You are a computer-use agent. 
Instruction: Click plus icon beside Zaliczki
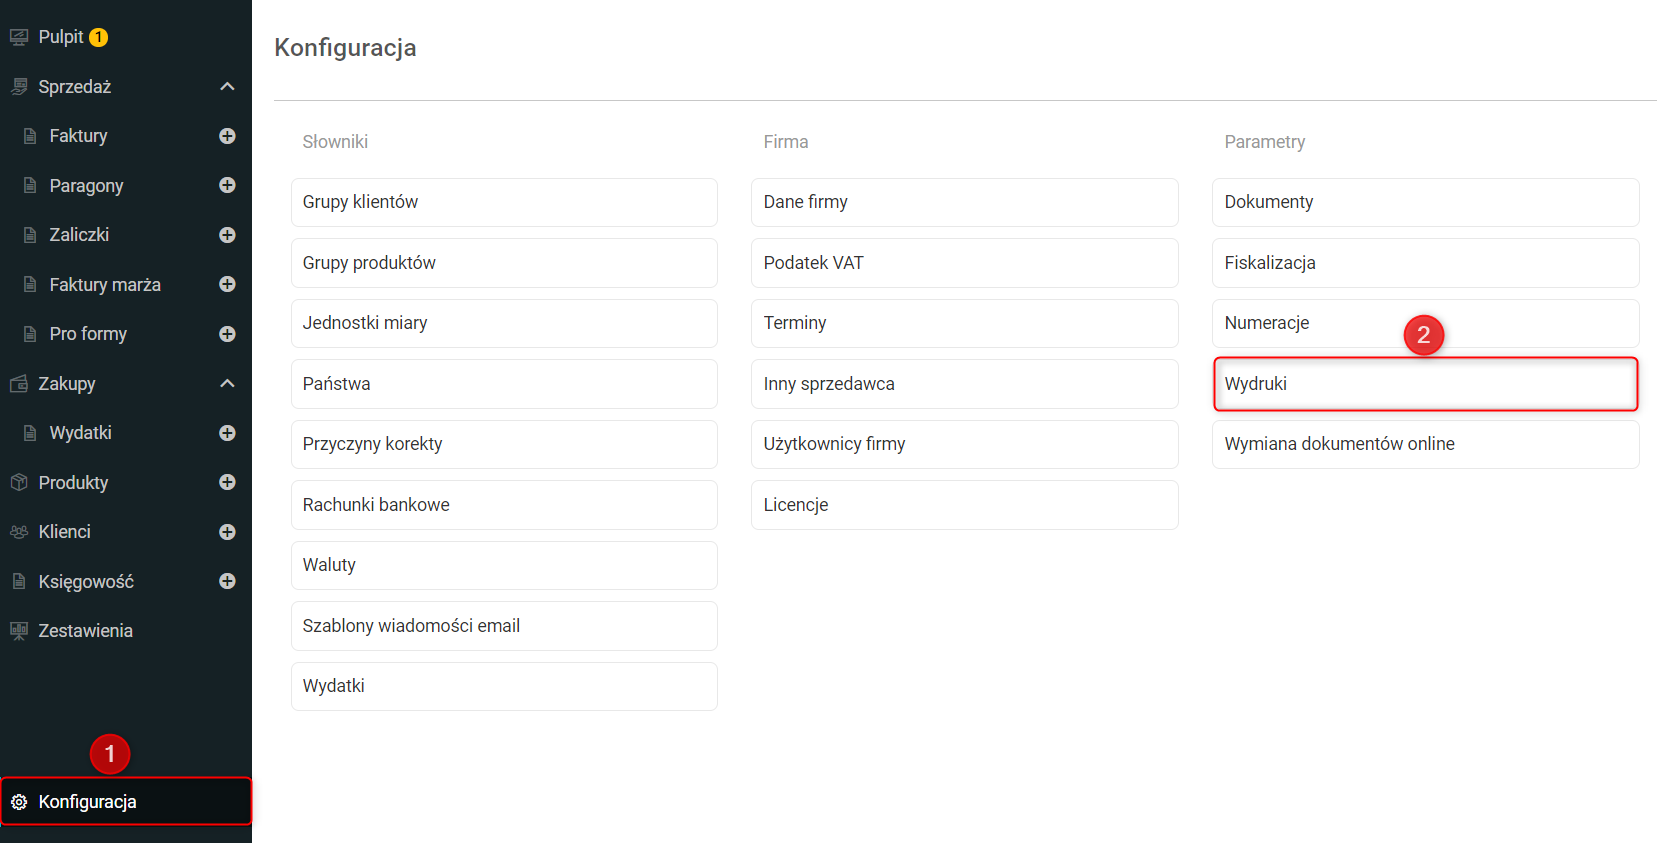(x=227, y=235)
